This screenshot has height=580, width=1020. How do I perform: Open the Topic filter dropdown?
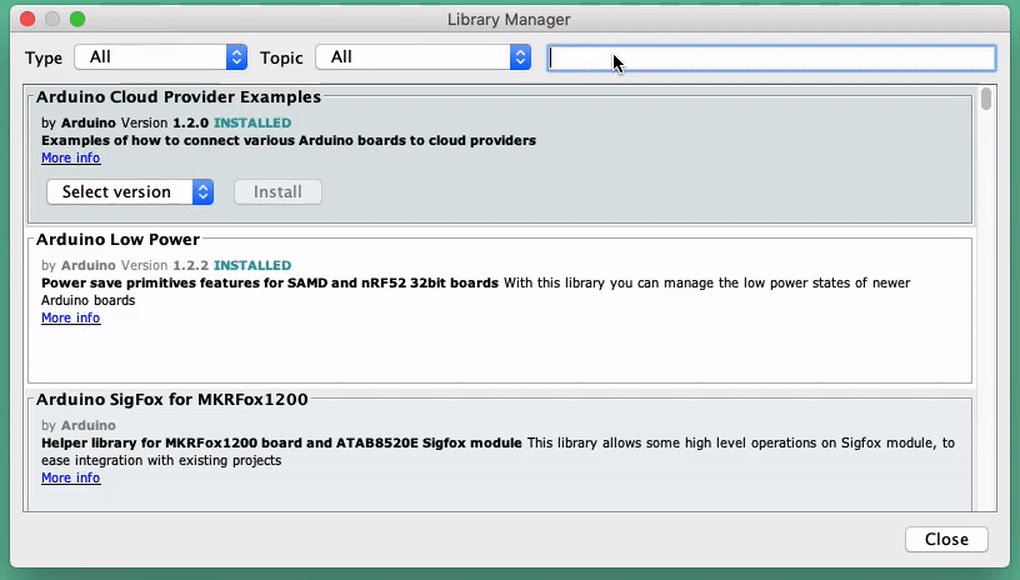(x=423, y=57)
